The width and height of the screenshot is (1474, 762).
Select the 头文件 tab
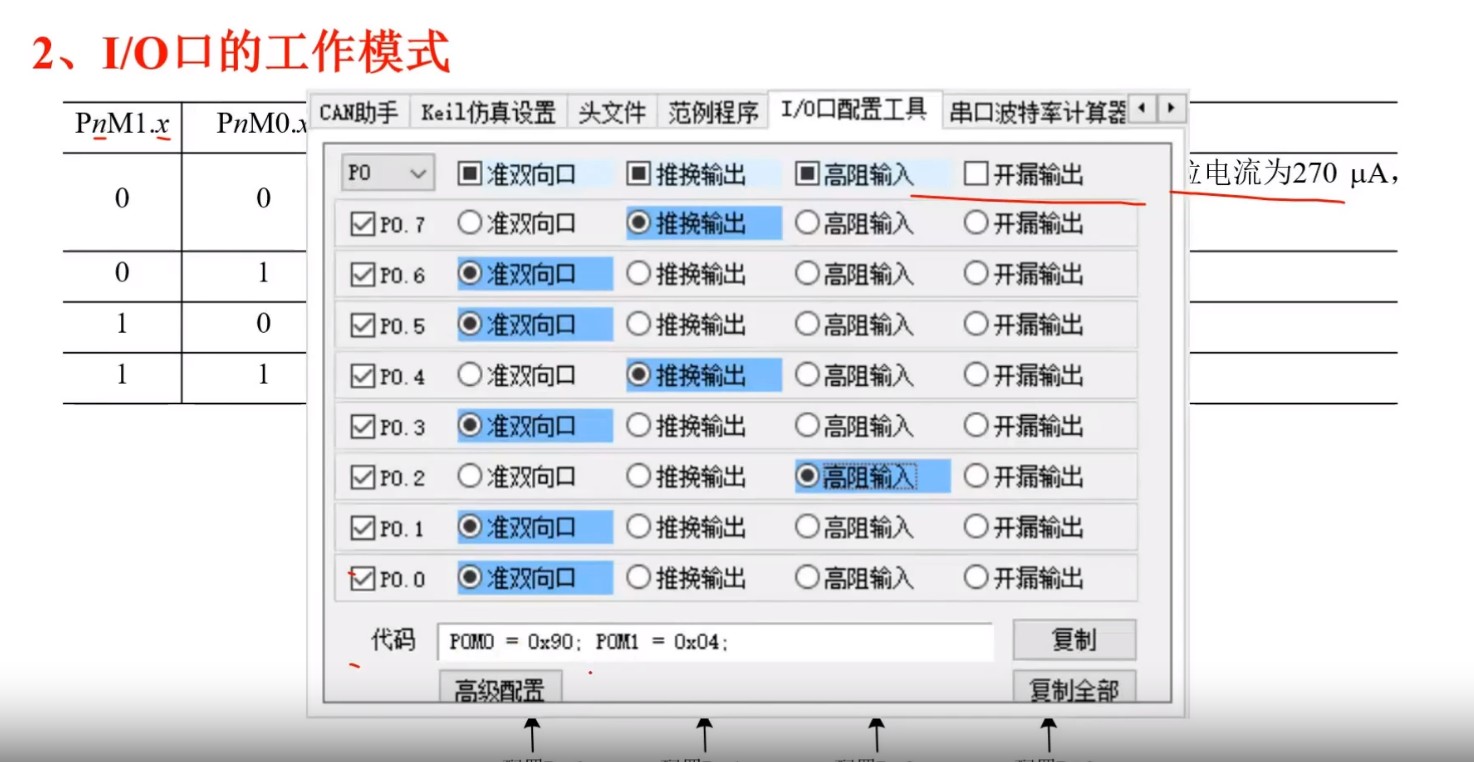coord(612,112)
